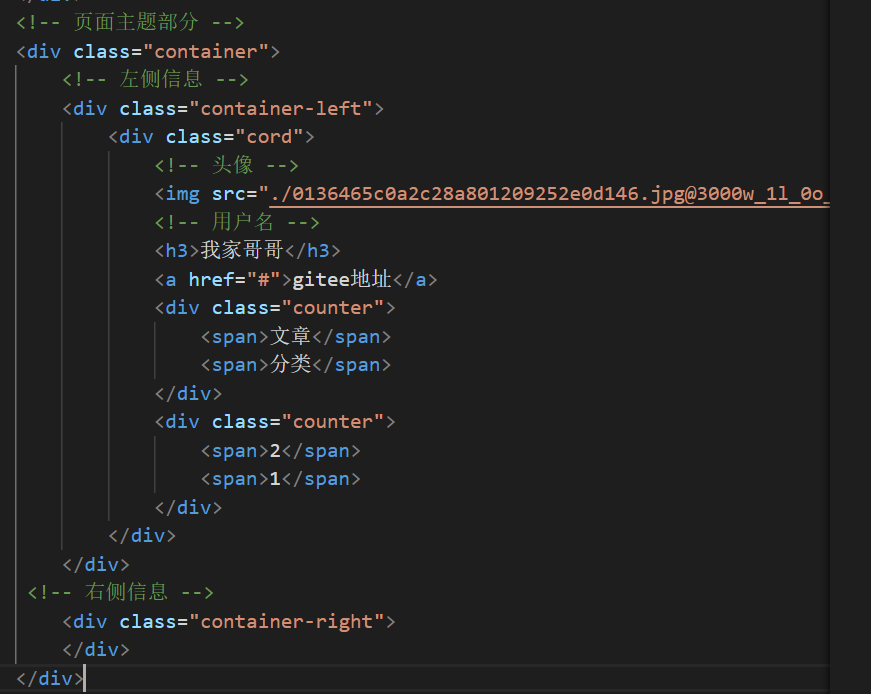The image size is (871, 694).
Task: Click the img tag name
Action: click(182, 194)
